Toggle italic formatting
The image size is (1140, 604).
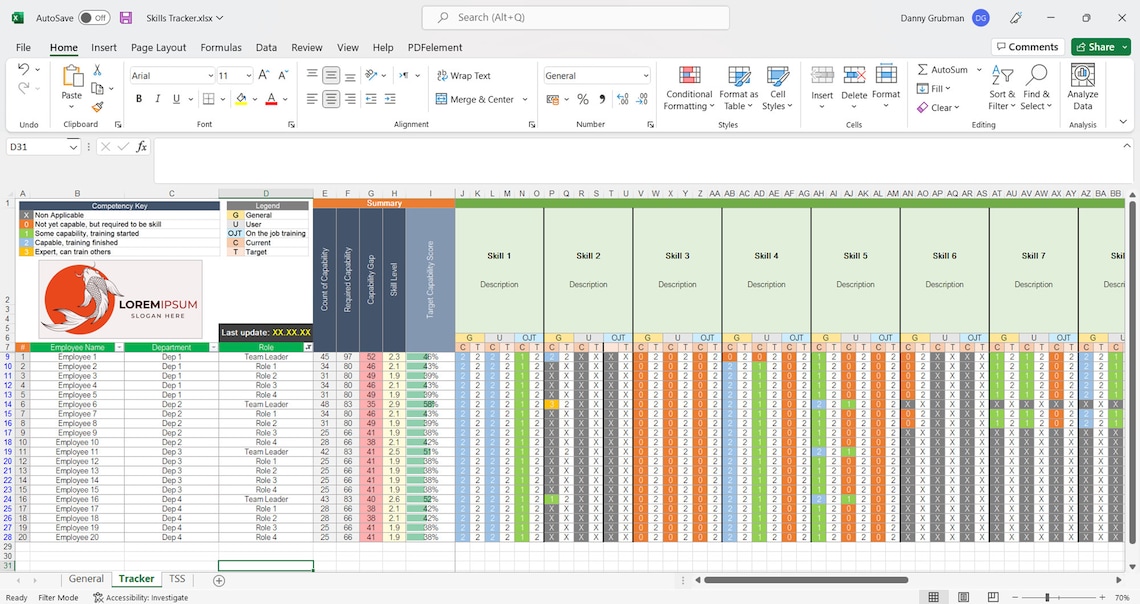pyautogui.click(x=155, y=98)
